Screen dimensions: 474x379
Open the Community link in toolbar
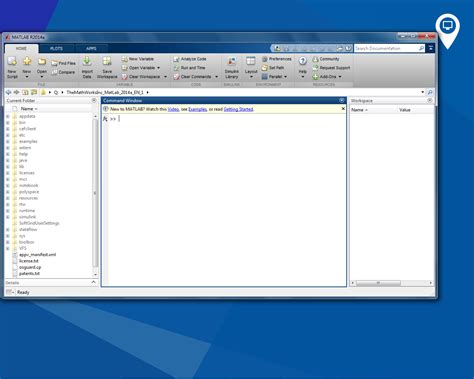(x=326, y=59)
